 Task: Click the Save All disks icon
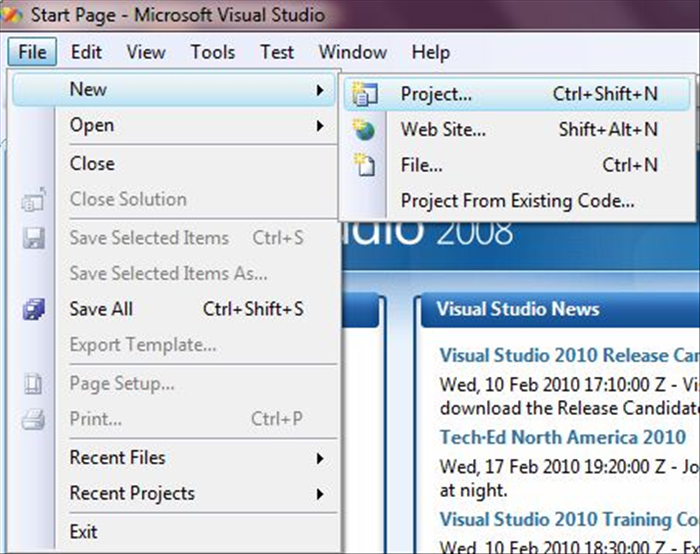(34, 309)
